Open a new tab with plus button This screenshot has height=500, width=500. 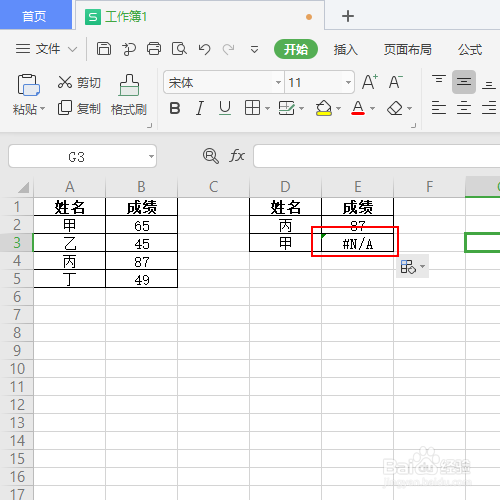click(348, 16)
